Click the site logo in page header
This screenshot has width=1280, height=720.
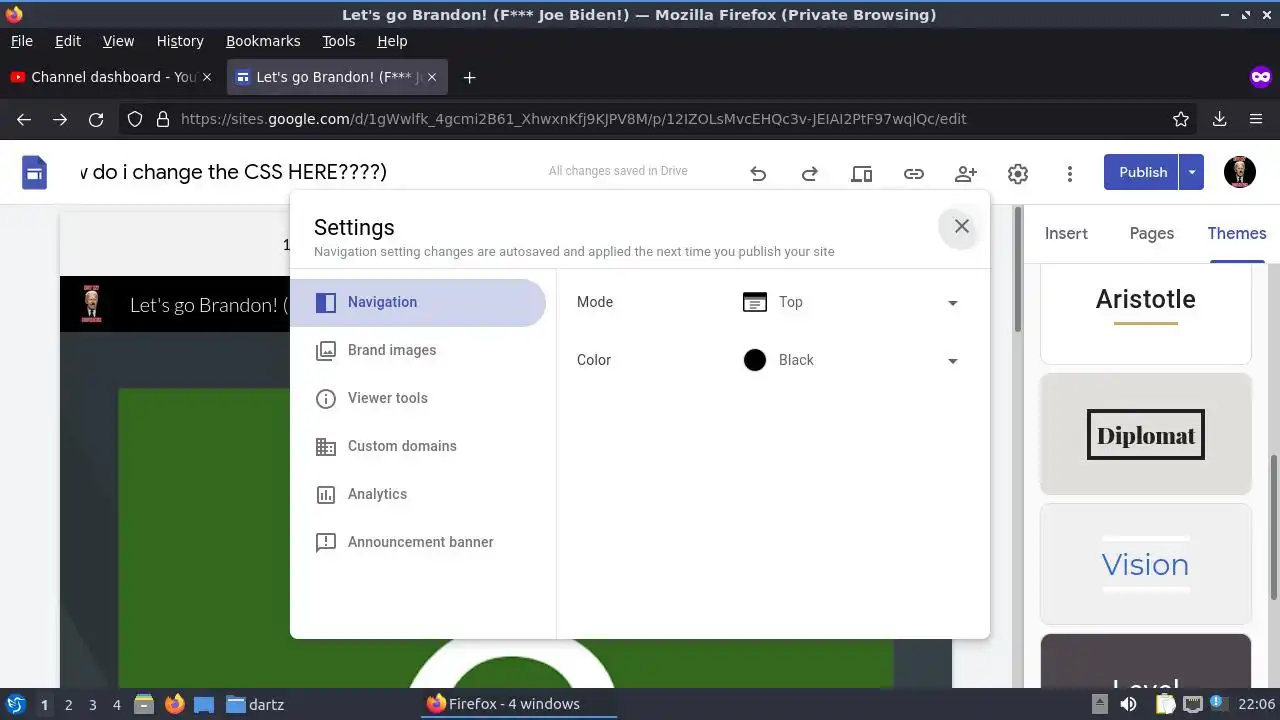[92, 304]
